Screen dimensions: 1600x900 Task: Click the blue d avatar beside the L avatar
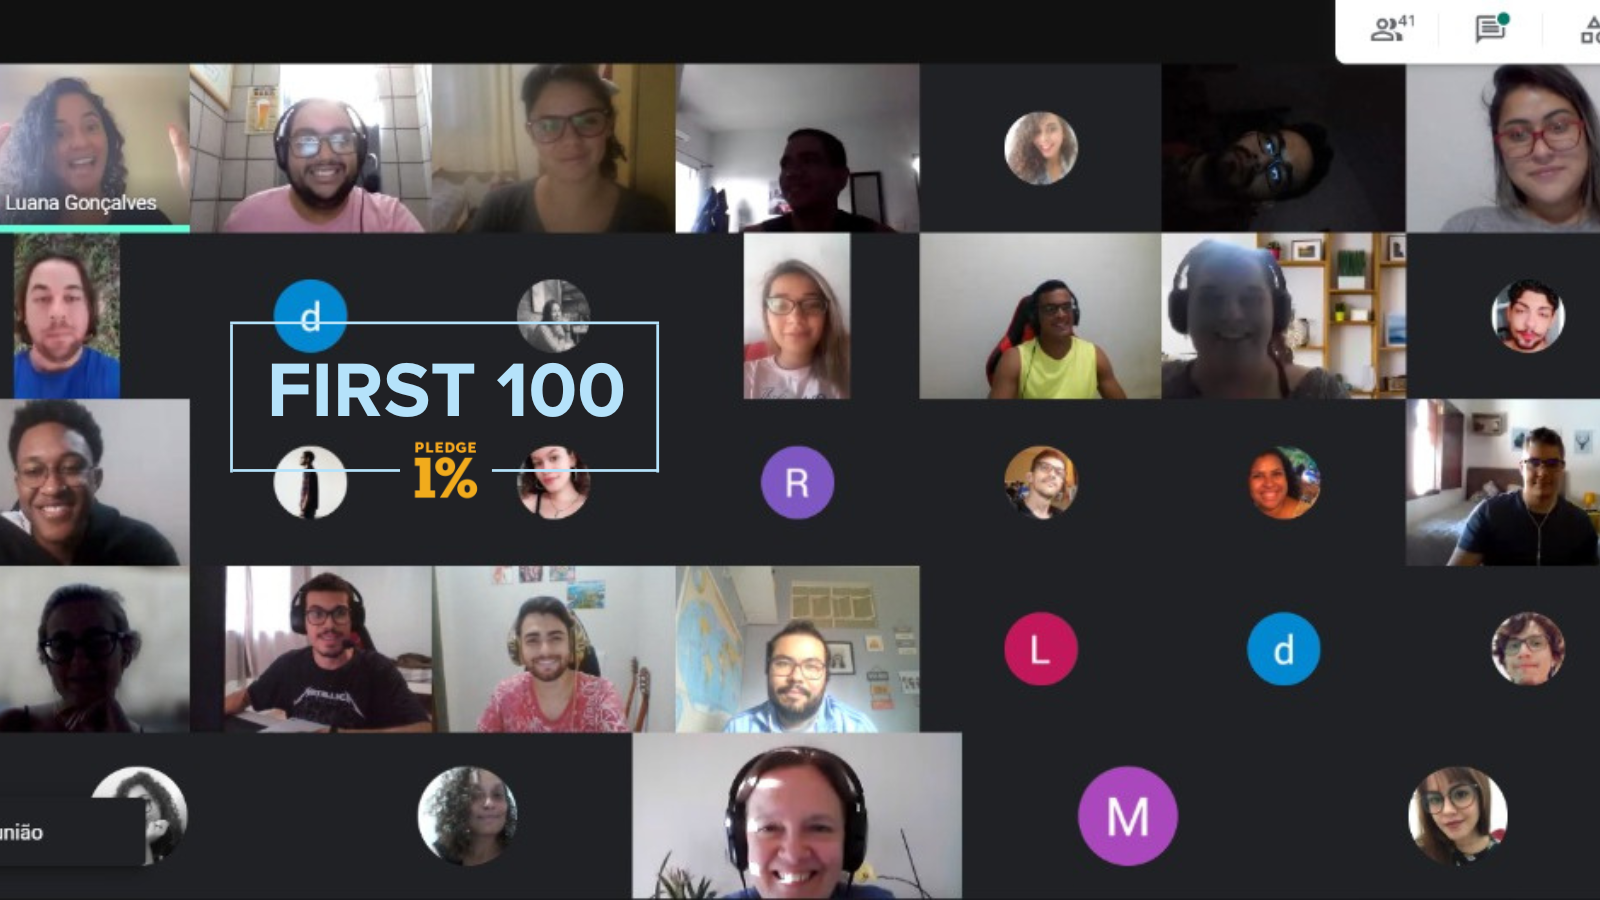click(1283, 649)
